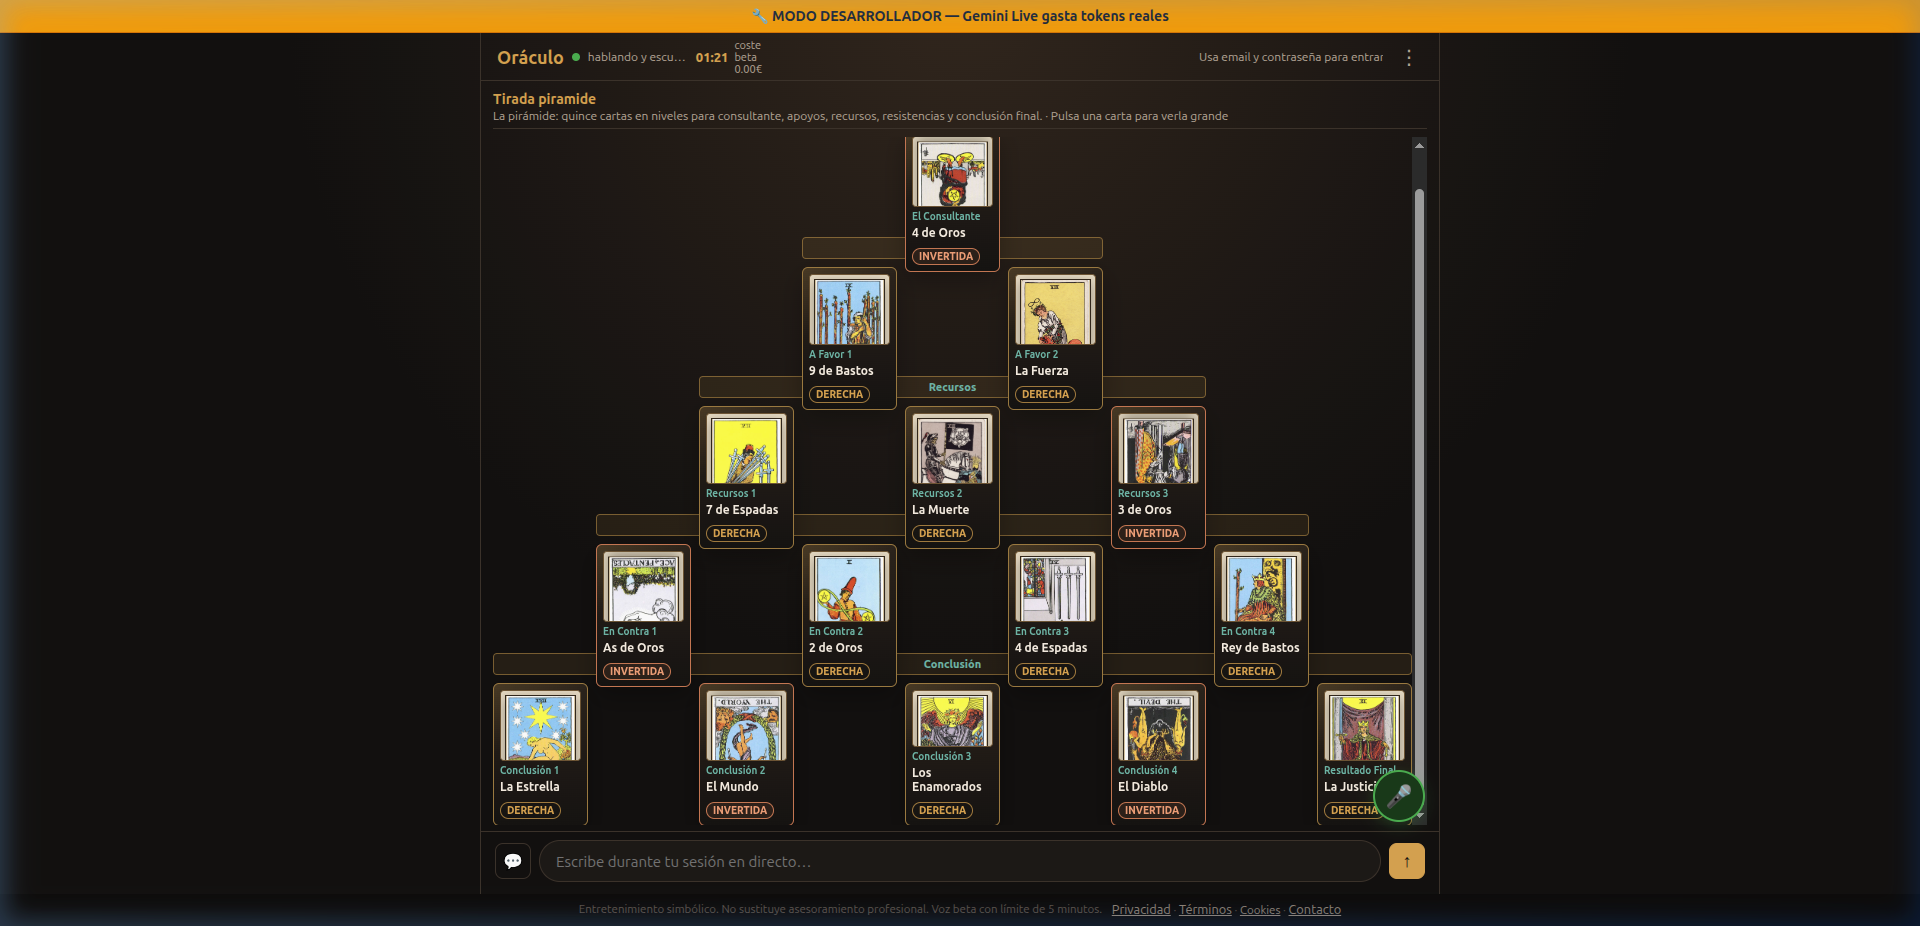This screenshot has height=926, width=1920.
Task: Open the As de Oros card image
Action: (x=643, y=587)
